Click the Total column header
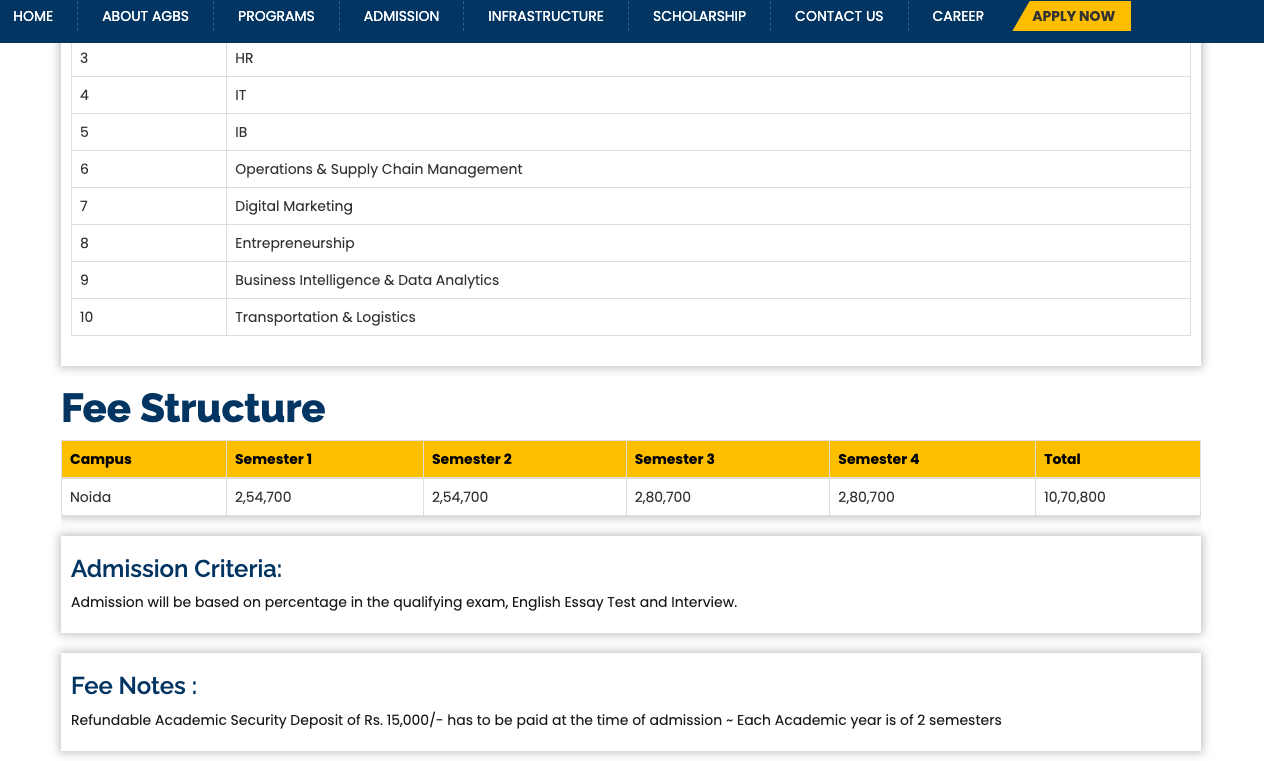The image size is (1264, 761). pyautogui.click(x=1062, y=459)
